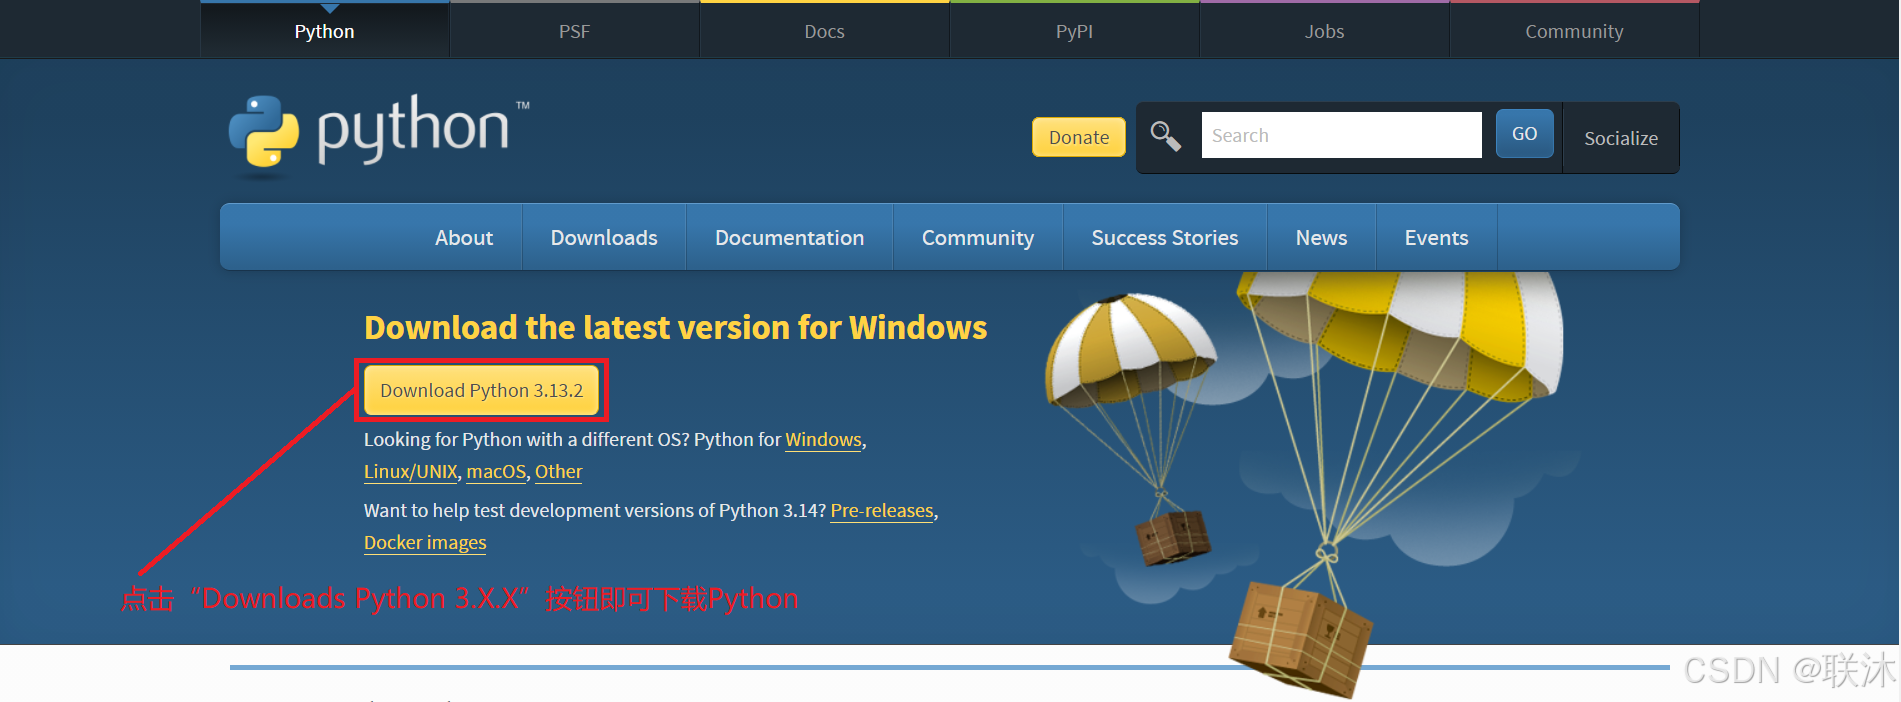Screen dimensions: 1901x702
Task: Open the Documentation navigation menu
Action: (790, 237)
